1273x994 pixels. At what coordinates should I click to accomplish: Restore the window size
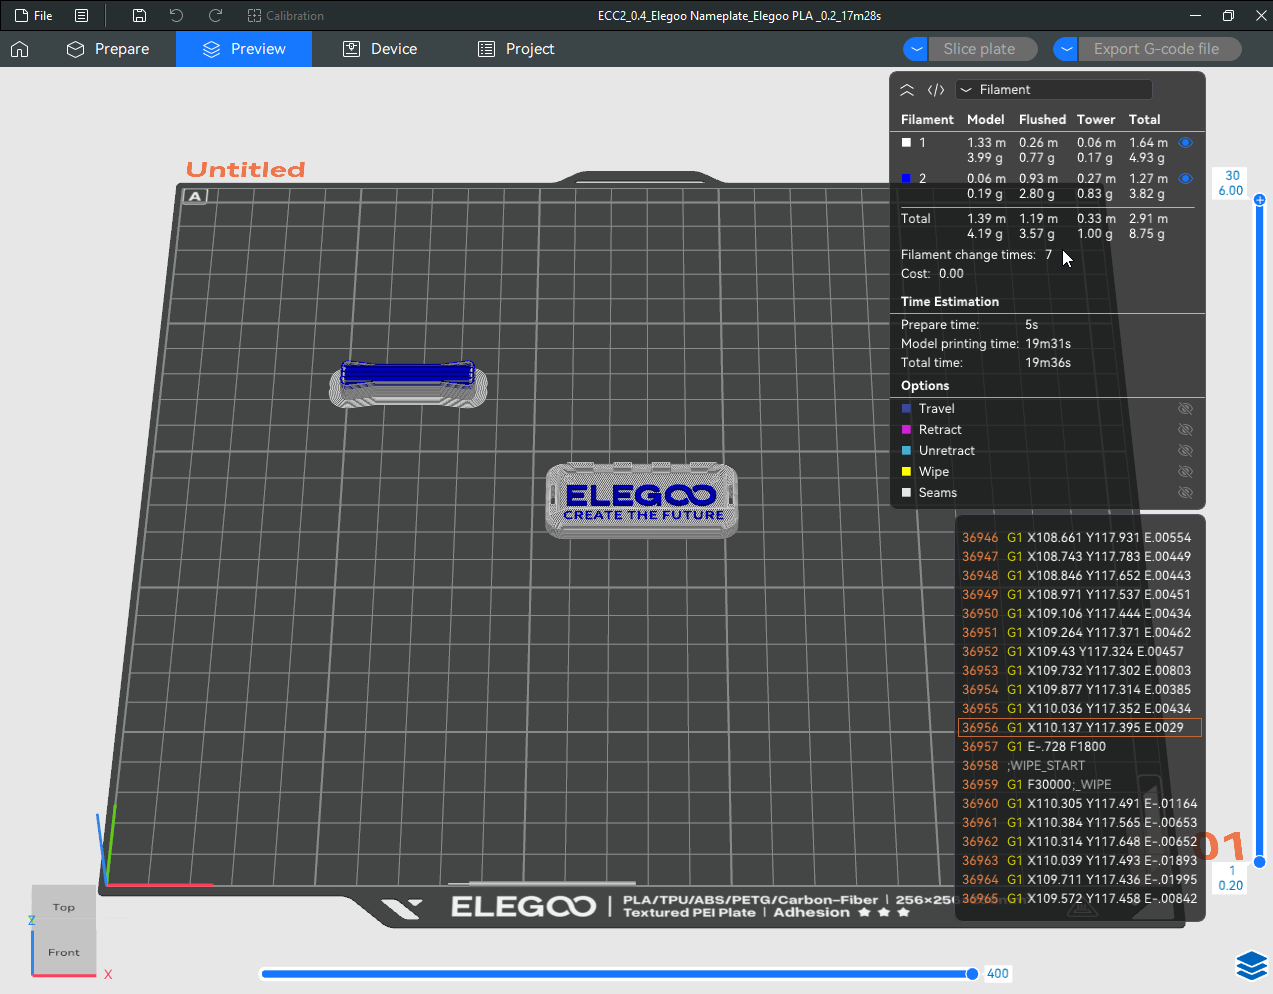click(1228, 16)
